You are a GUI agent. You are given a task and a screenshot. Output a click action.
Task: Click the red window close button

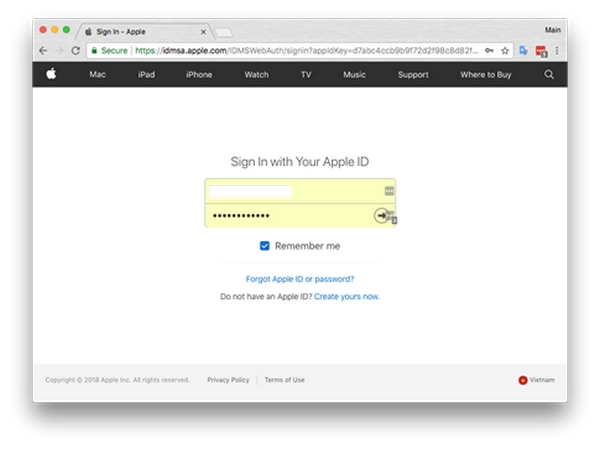tap(43, 29)
